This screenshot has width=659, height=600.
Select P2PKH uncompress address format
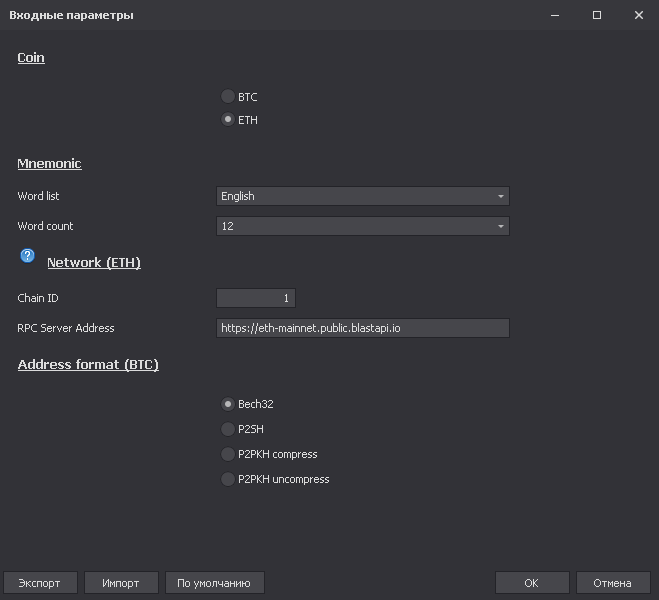pyautogui.click(x=228, y=479)
